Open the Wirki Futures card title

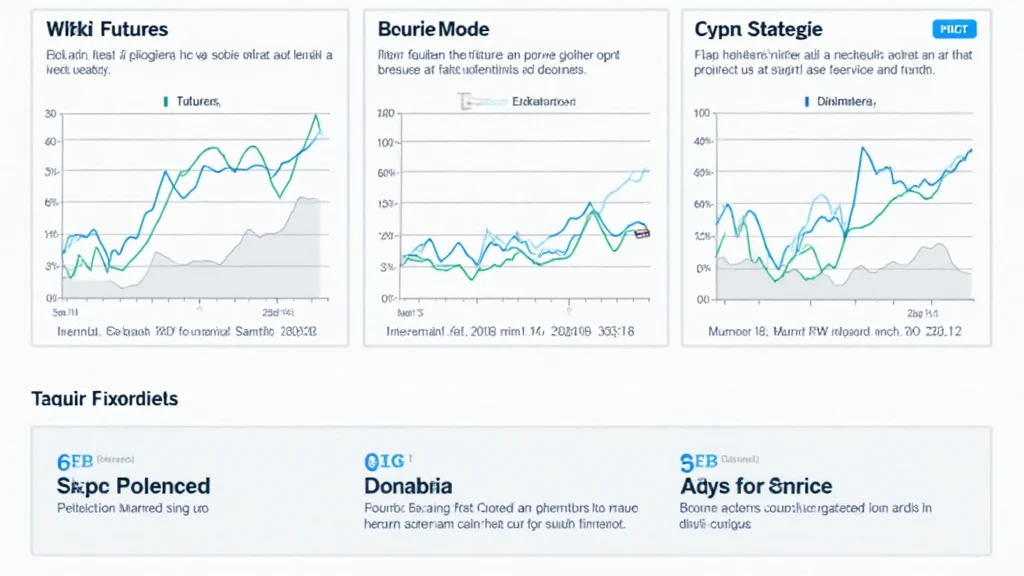pyautogui.click(x=107, y=30)
